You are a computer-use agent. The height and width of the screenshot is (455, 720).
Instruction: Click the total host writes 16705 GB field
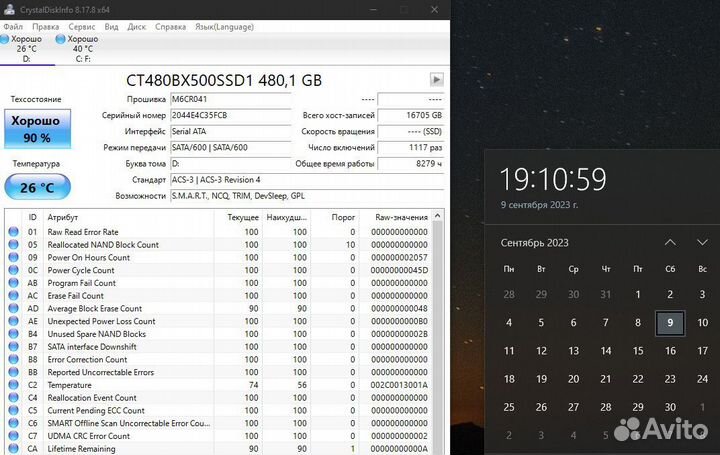[411, 115]
